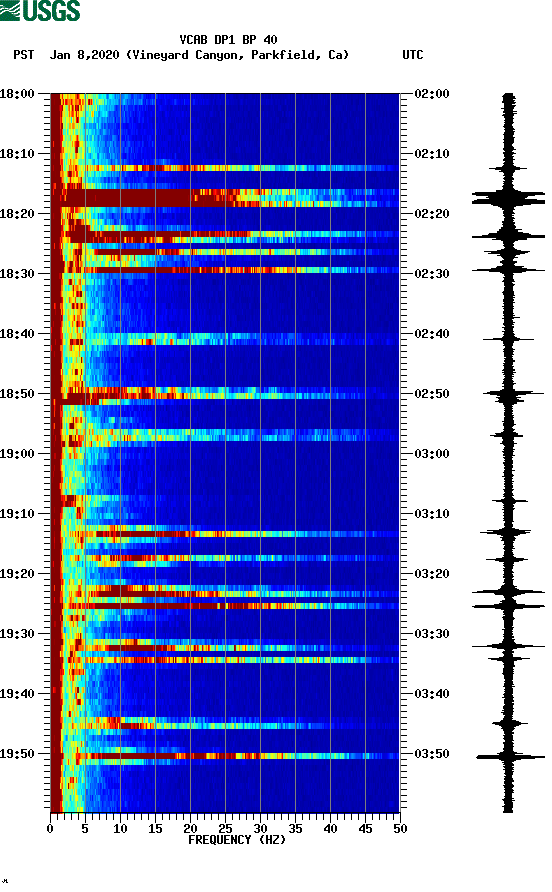Click the 02:10 UTC time label
Viewport: 552px width, 892px height.
pos(432,154)
